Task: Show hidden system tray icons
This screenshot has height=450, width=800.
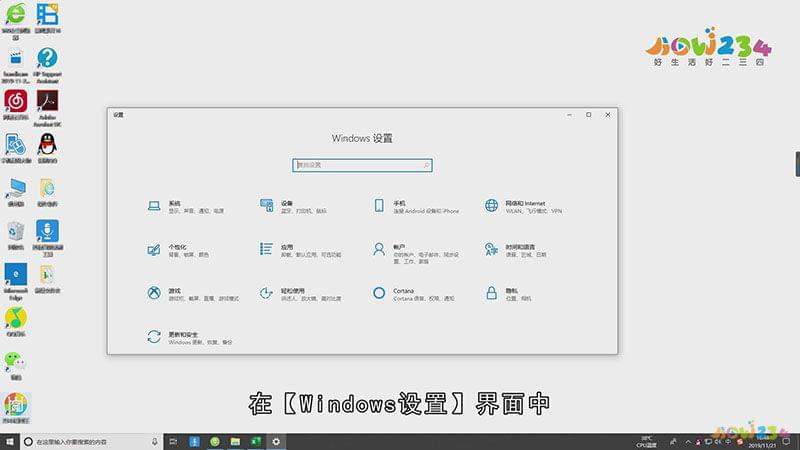Action: click(x=688, y=442)
